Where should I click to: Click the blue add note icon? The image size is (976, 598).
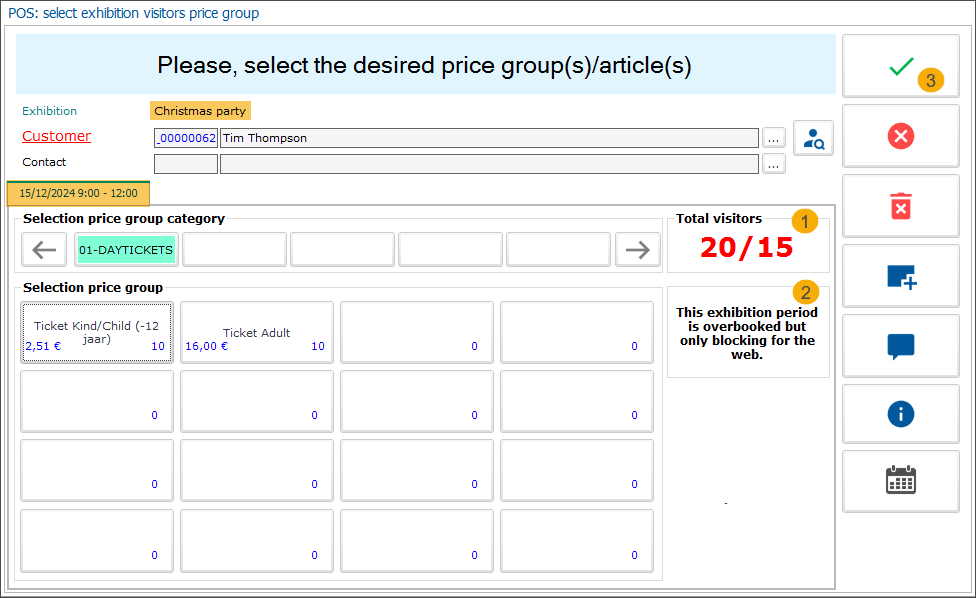(x=901, y=276)
